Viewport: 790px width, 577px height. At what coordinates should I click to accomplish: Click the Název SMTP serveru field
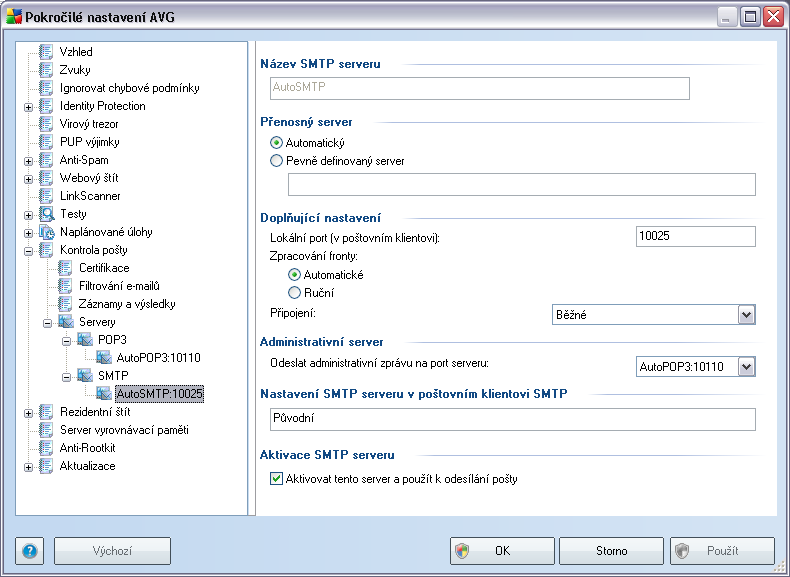click(480, 88)
